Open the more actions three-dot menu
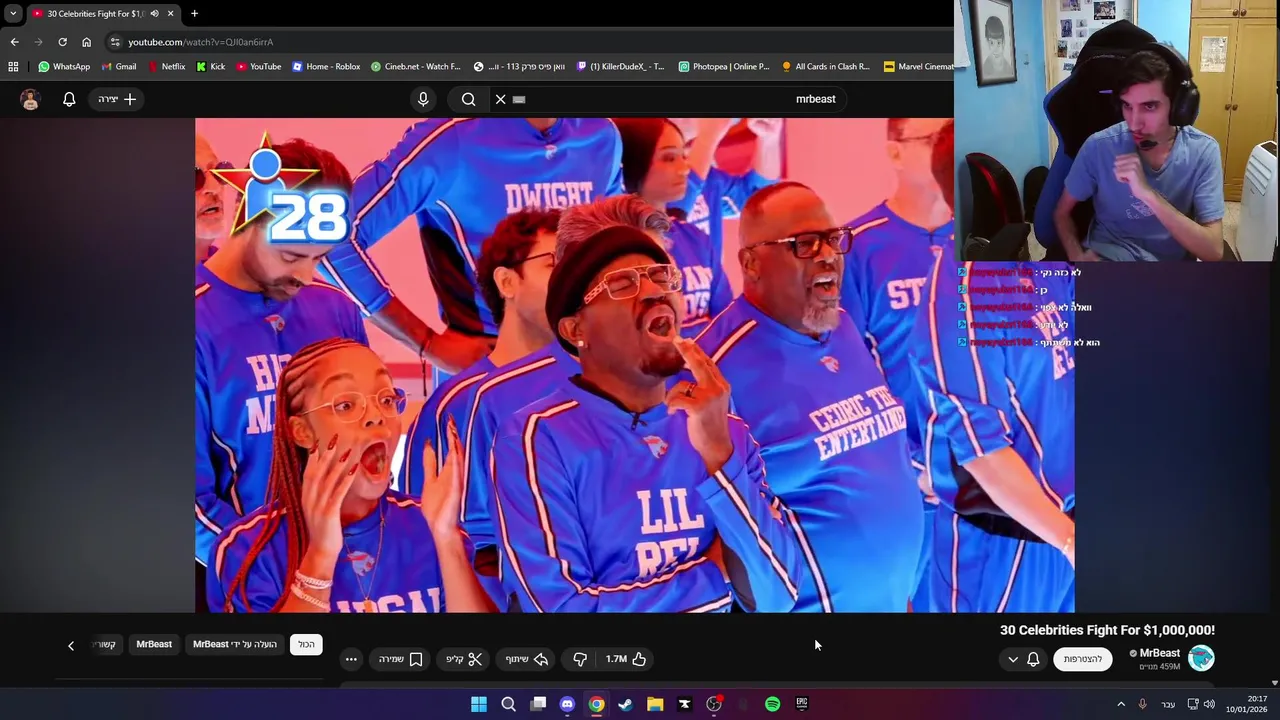This screenshot has width=1280, height=720. [351, 659]
